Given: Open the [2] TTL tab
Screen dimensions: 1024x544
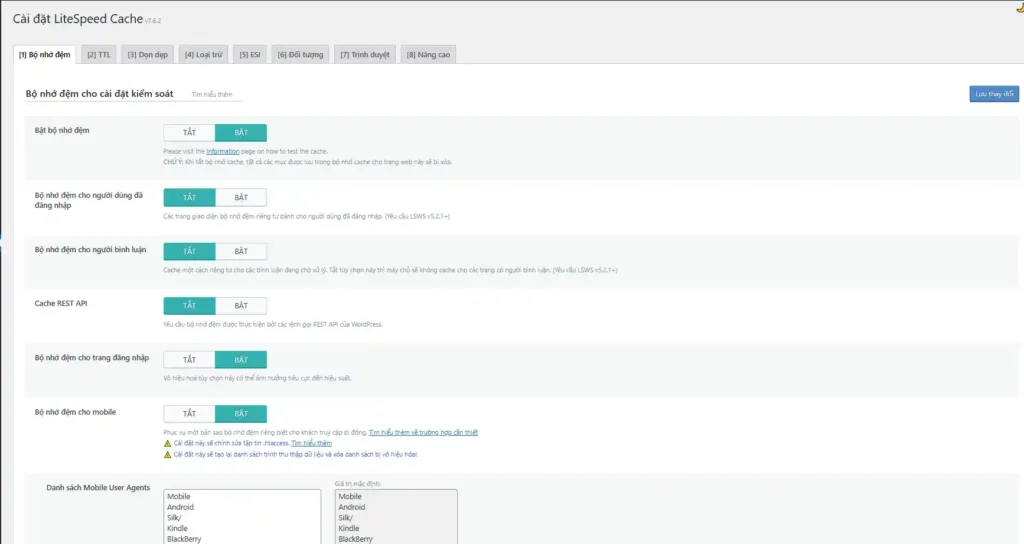Looking at the screenshot, I should click(99, 55).
